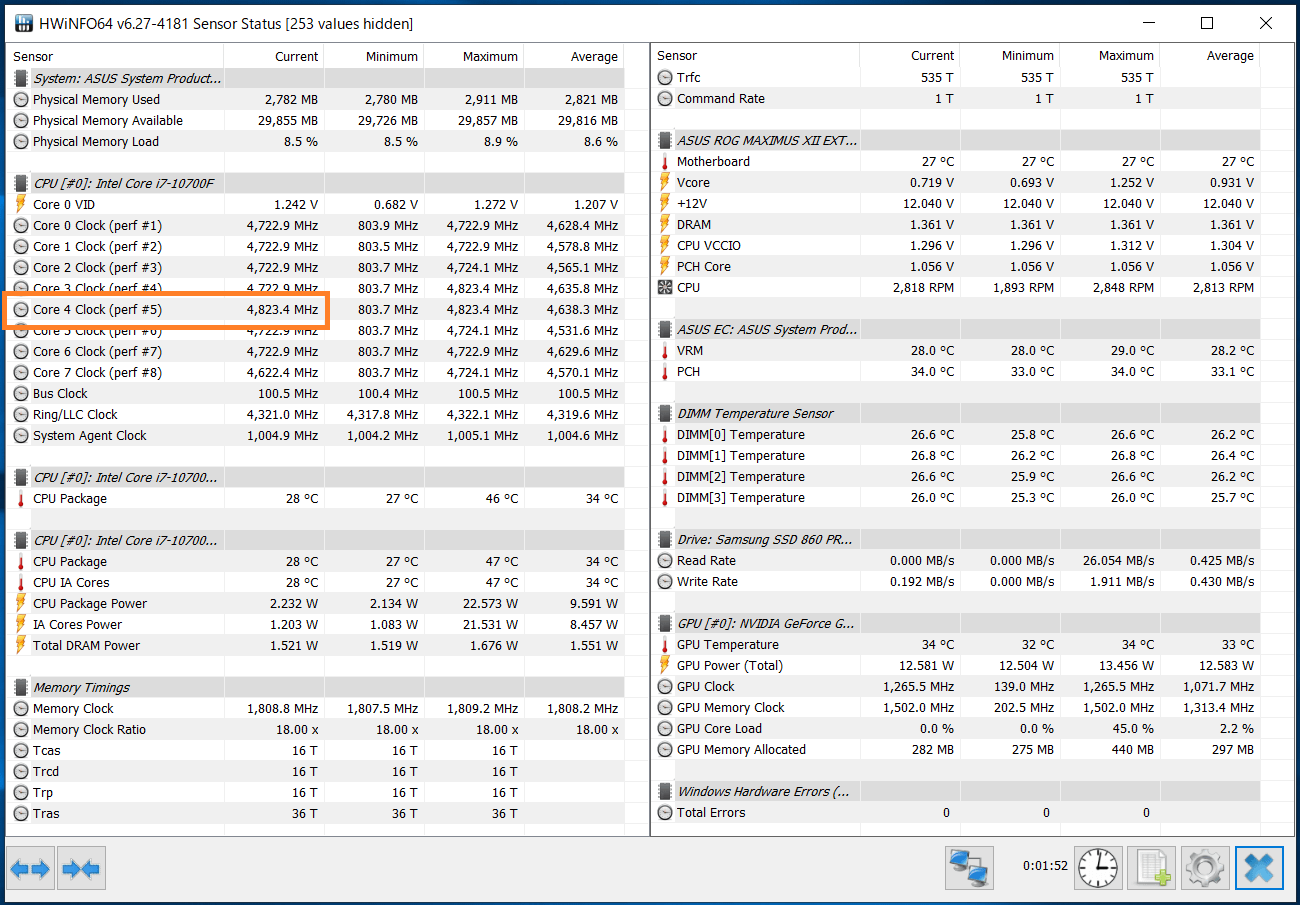
Task: Select the GPU Memory Allocated row
Action: click(957, 749)
